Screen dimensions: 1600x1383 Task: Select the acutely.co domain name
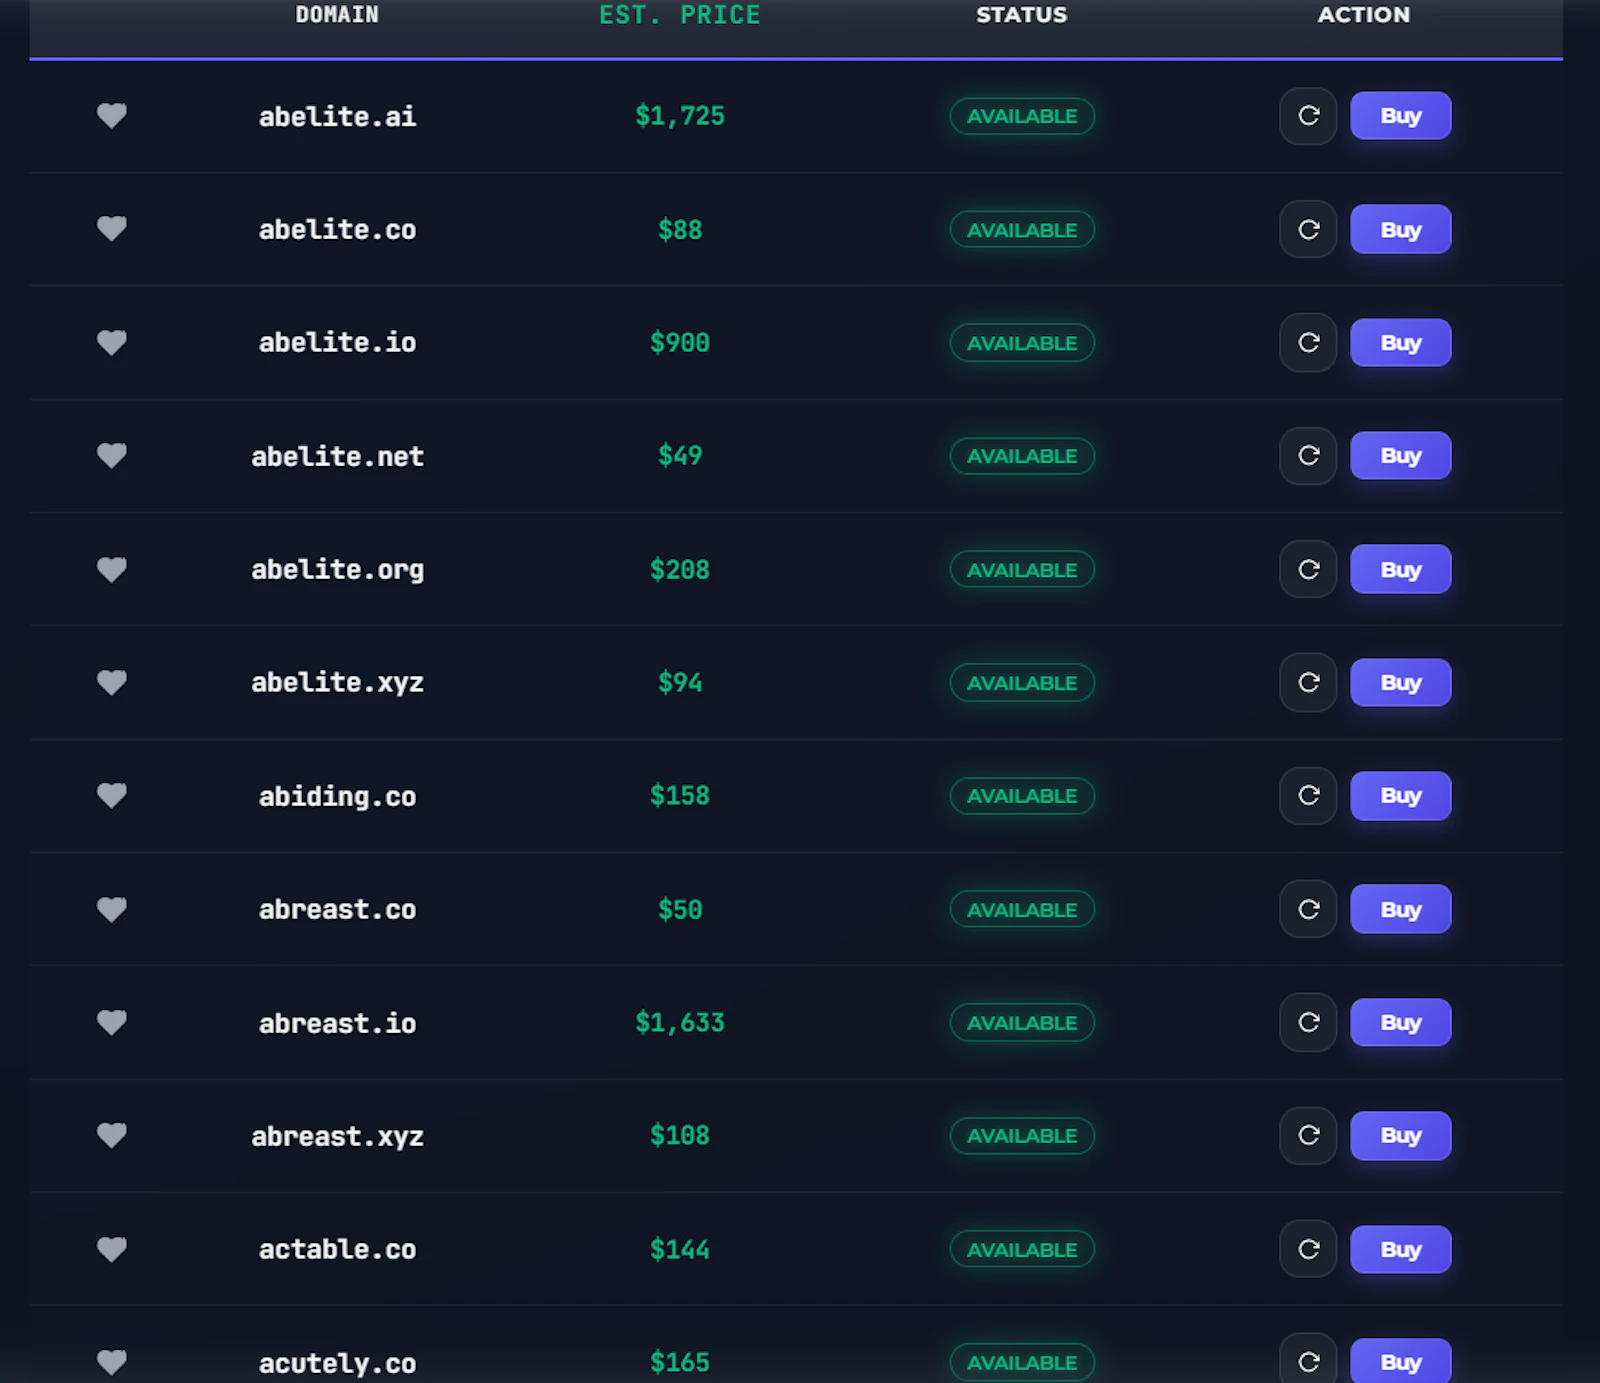click(337, 1363)
